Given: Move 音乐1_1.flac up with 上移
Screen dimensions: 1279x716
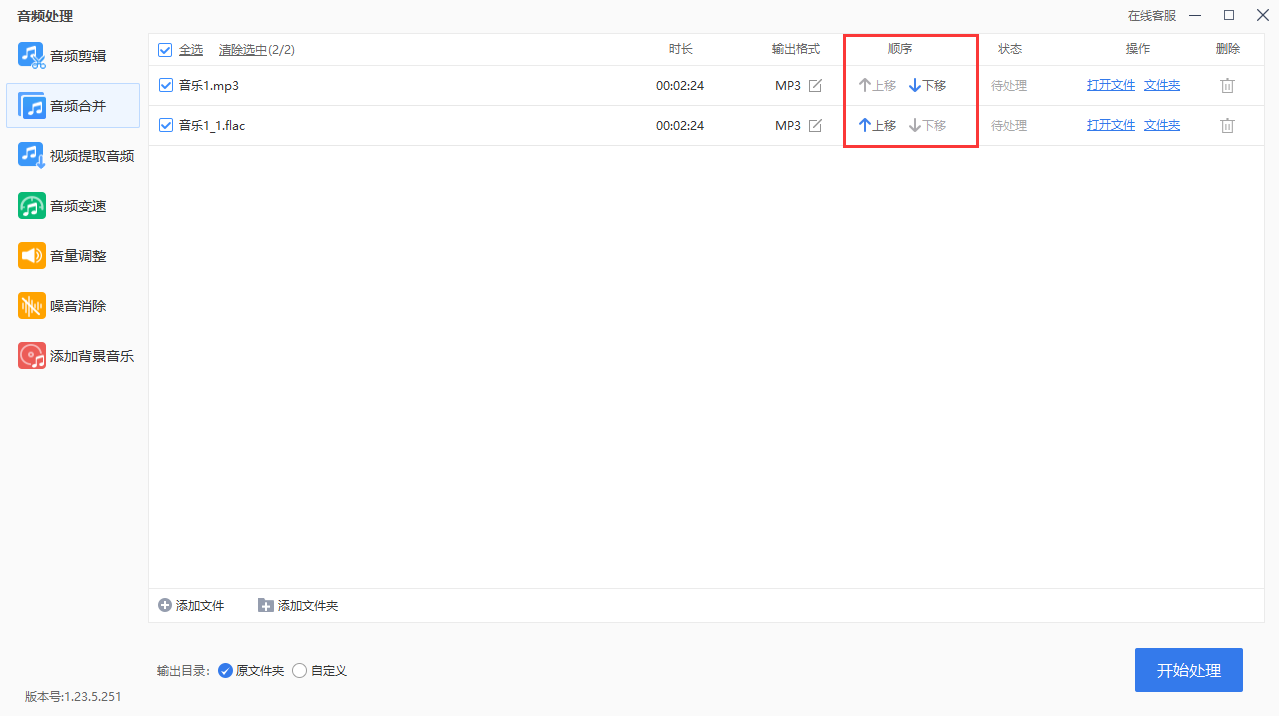Looking at the screenshot, I should [877, 126].
